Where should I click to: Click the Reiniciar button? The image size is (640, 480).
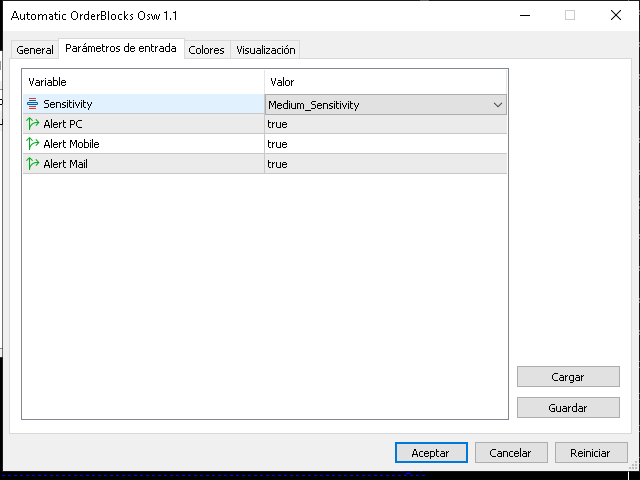591,453
